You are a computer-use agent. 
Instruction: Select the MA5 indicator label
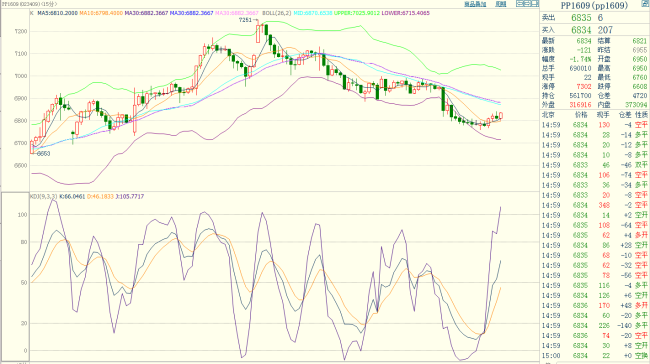pyautogui.click(x=57, y=13)
